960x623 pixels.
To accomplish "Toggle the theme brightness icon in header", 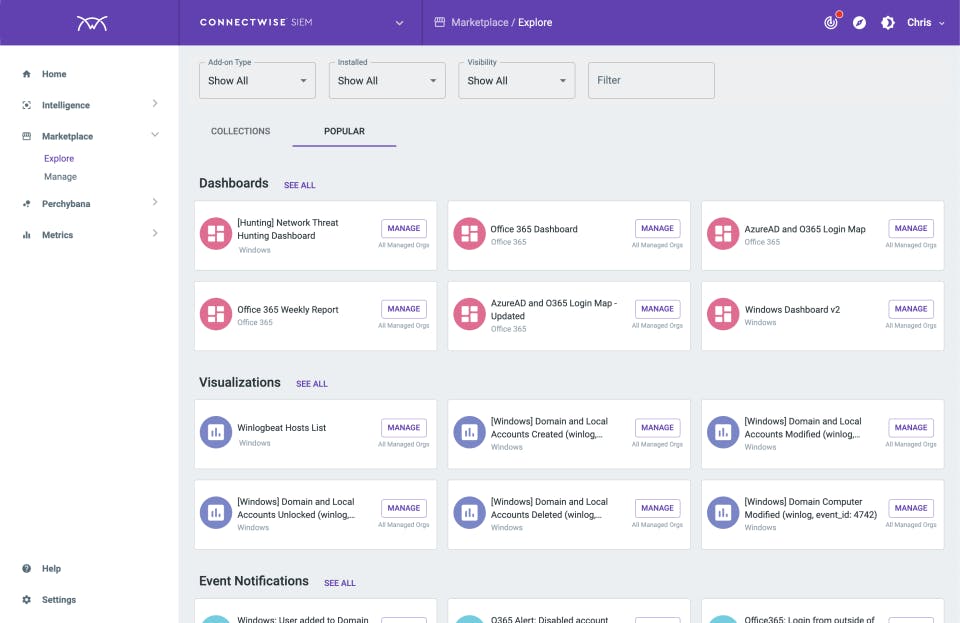I will click(888, 23).
